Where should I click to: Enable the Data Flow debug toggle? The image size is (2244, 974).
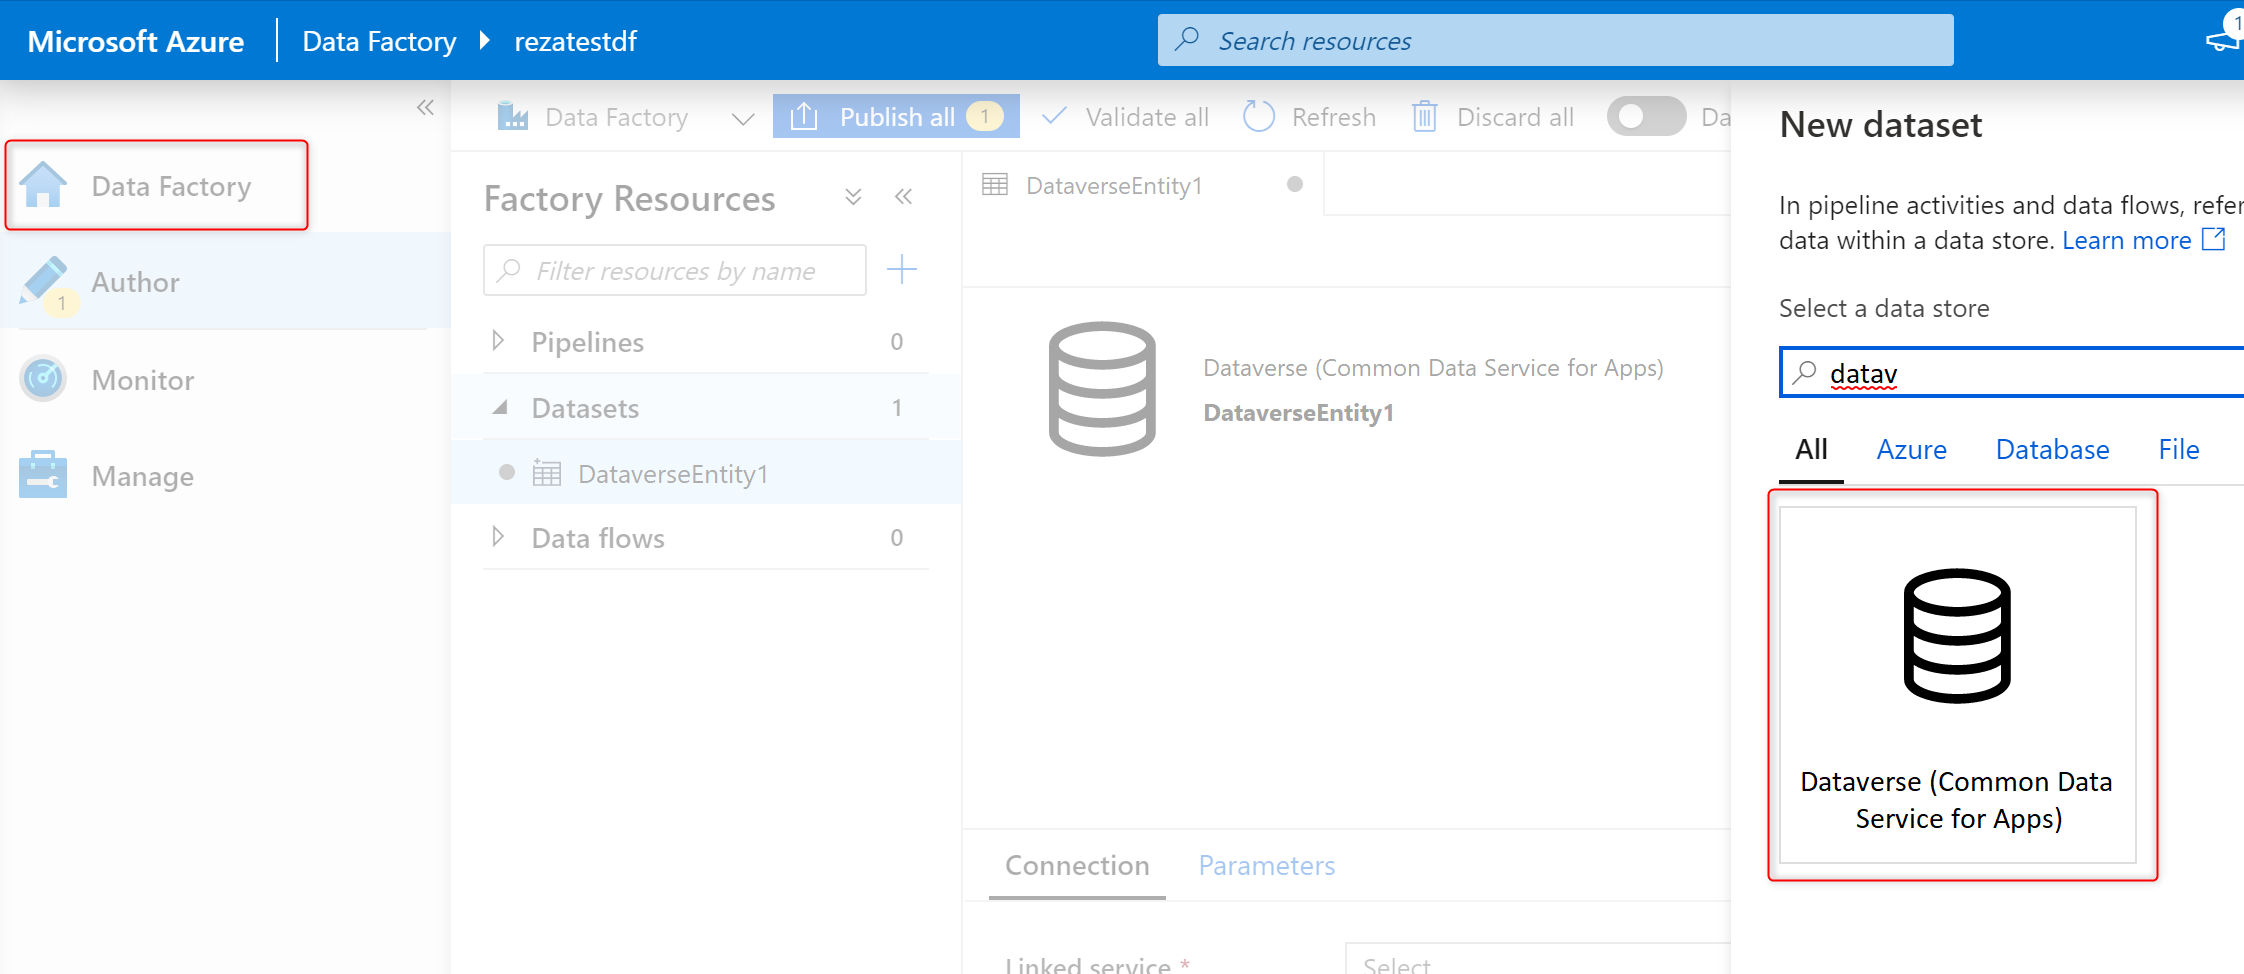pos(1646,116)
